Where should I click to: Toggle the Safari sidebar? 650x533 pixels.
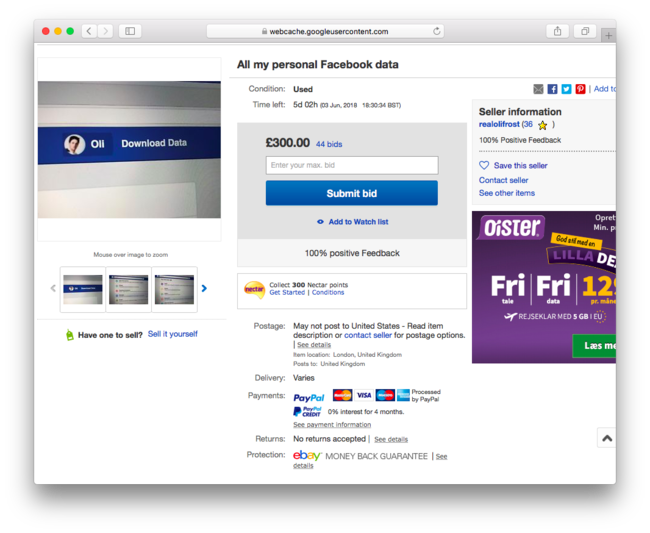click(x=130, y=31)
